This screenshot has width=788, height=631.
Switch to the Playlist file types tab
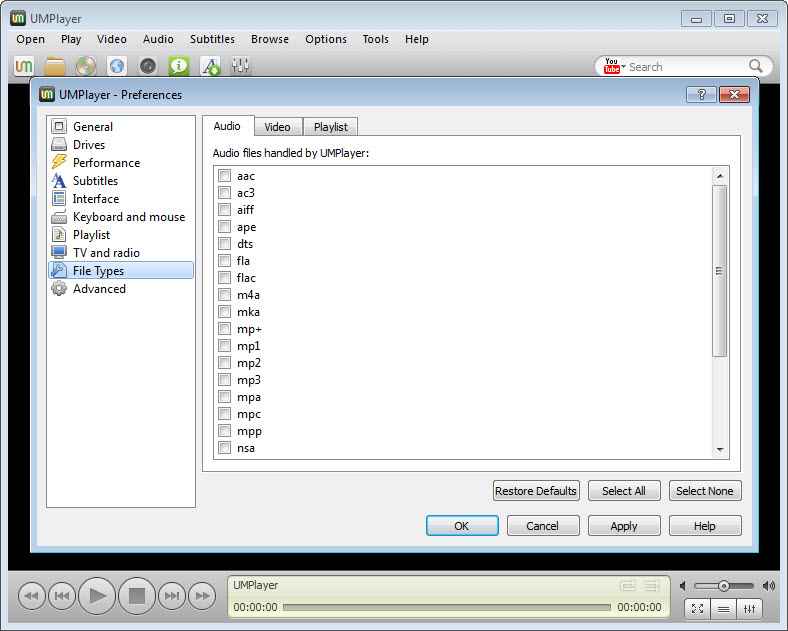[331, 127]
